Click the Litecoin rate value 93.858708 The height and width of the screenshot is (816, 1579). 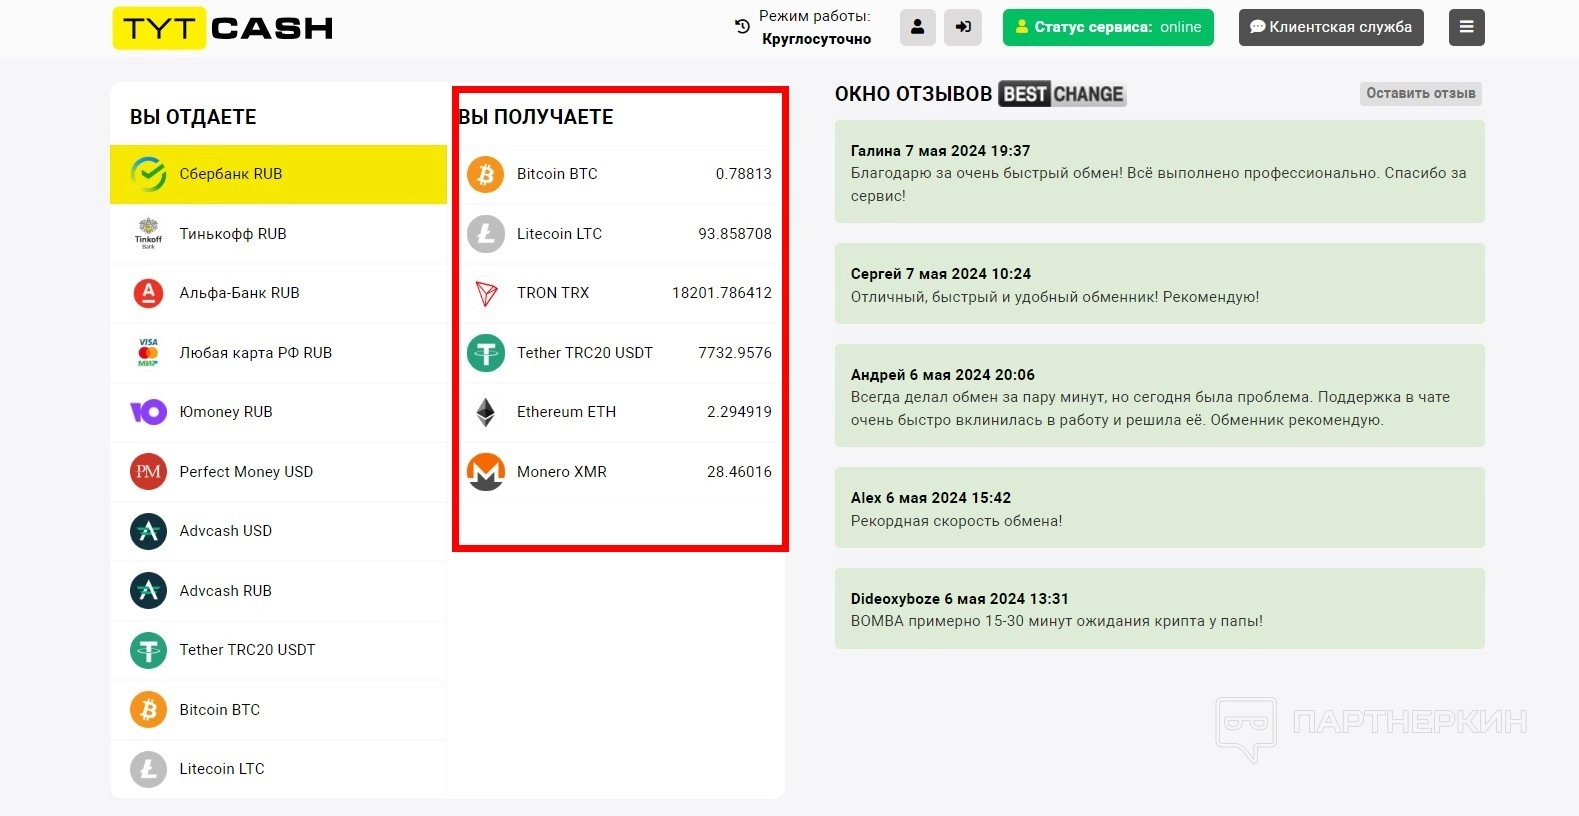(735, 233)
